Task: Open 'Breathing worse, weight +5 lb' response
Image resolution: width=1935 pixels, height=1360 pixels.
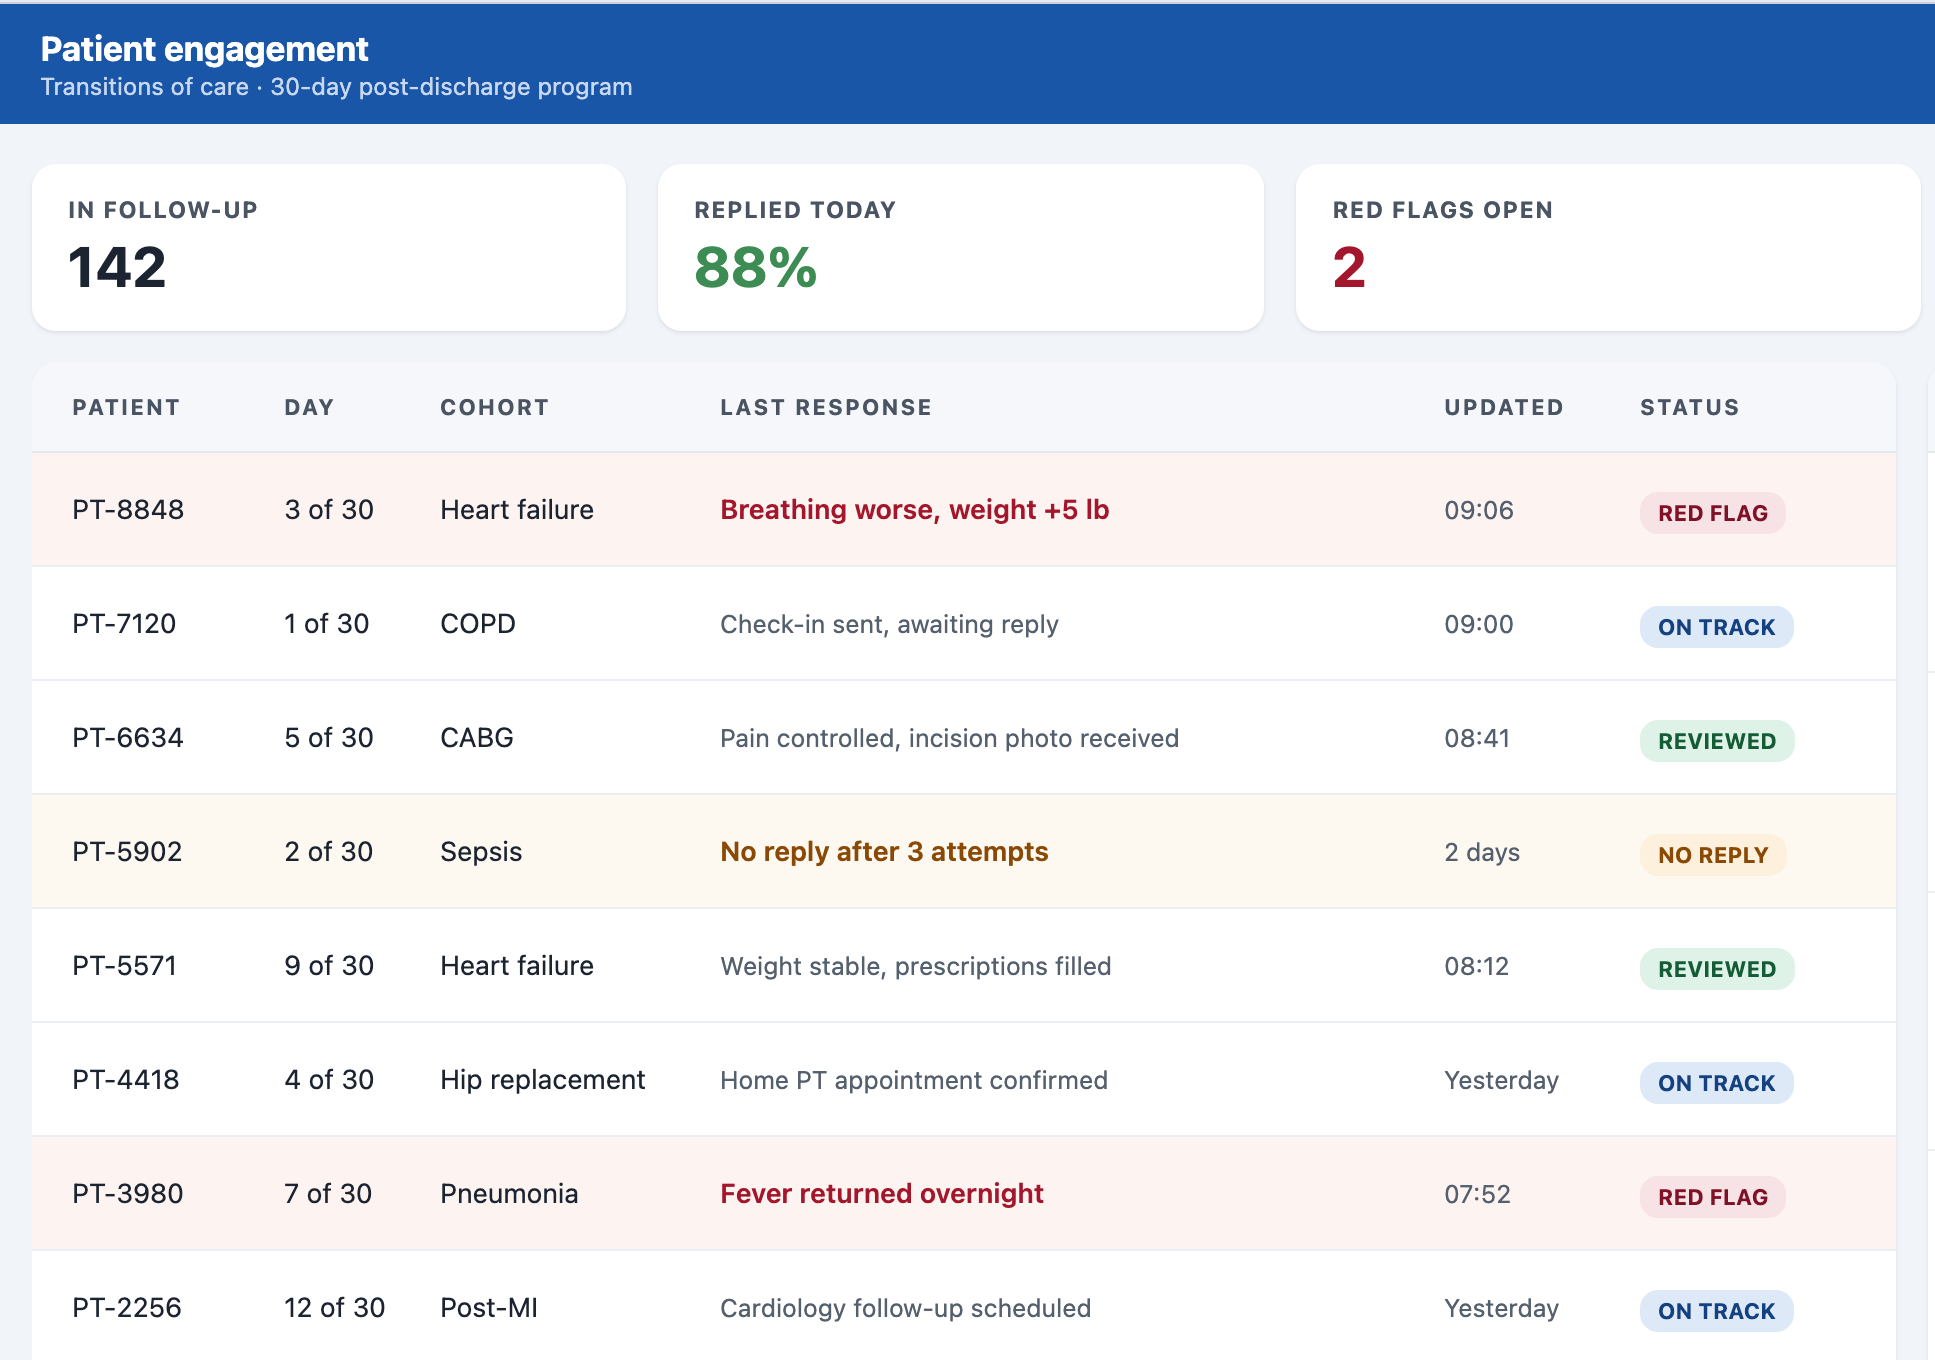Action: click(x=915, y=510)
